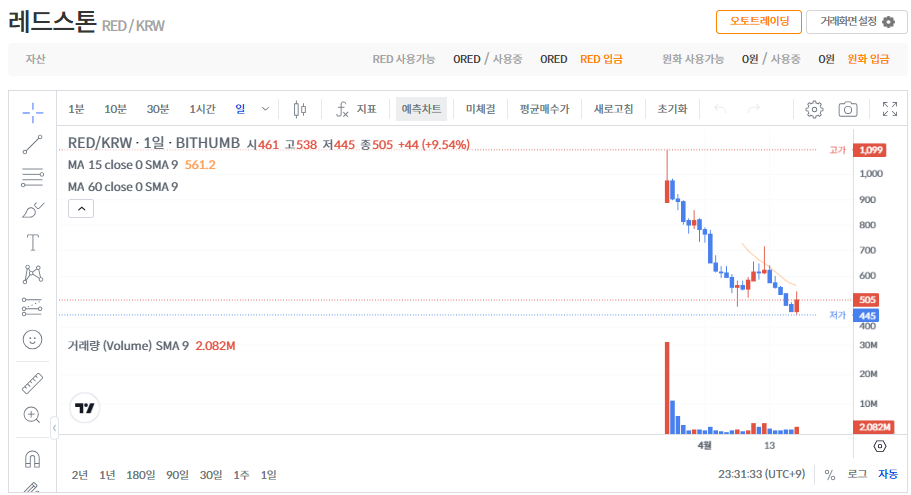Image resolution: width=911 pixels, height=495 pixels.
Task: Set range to 1년
Action: click(107, 475)
